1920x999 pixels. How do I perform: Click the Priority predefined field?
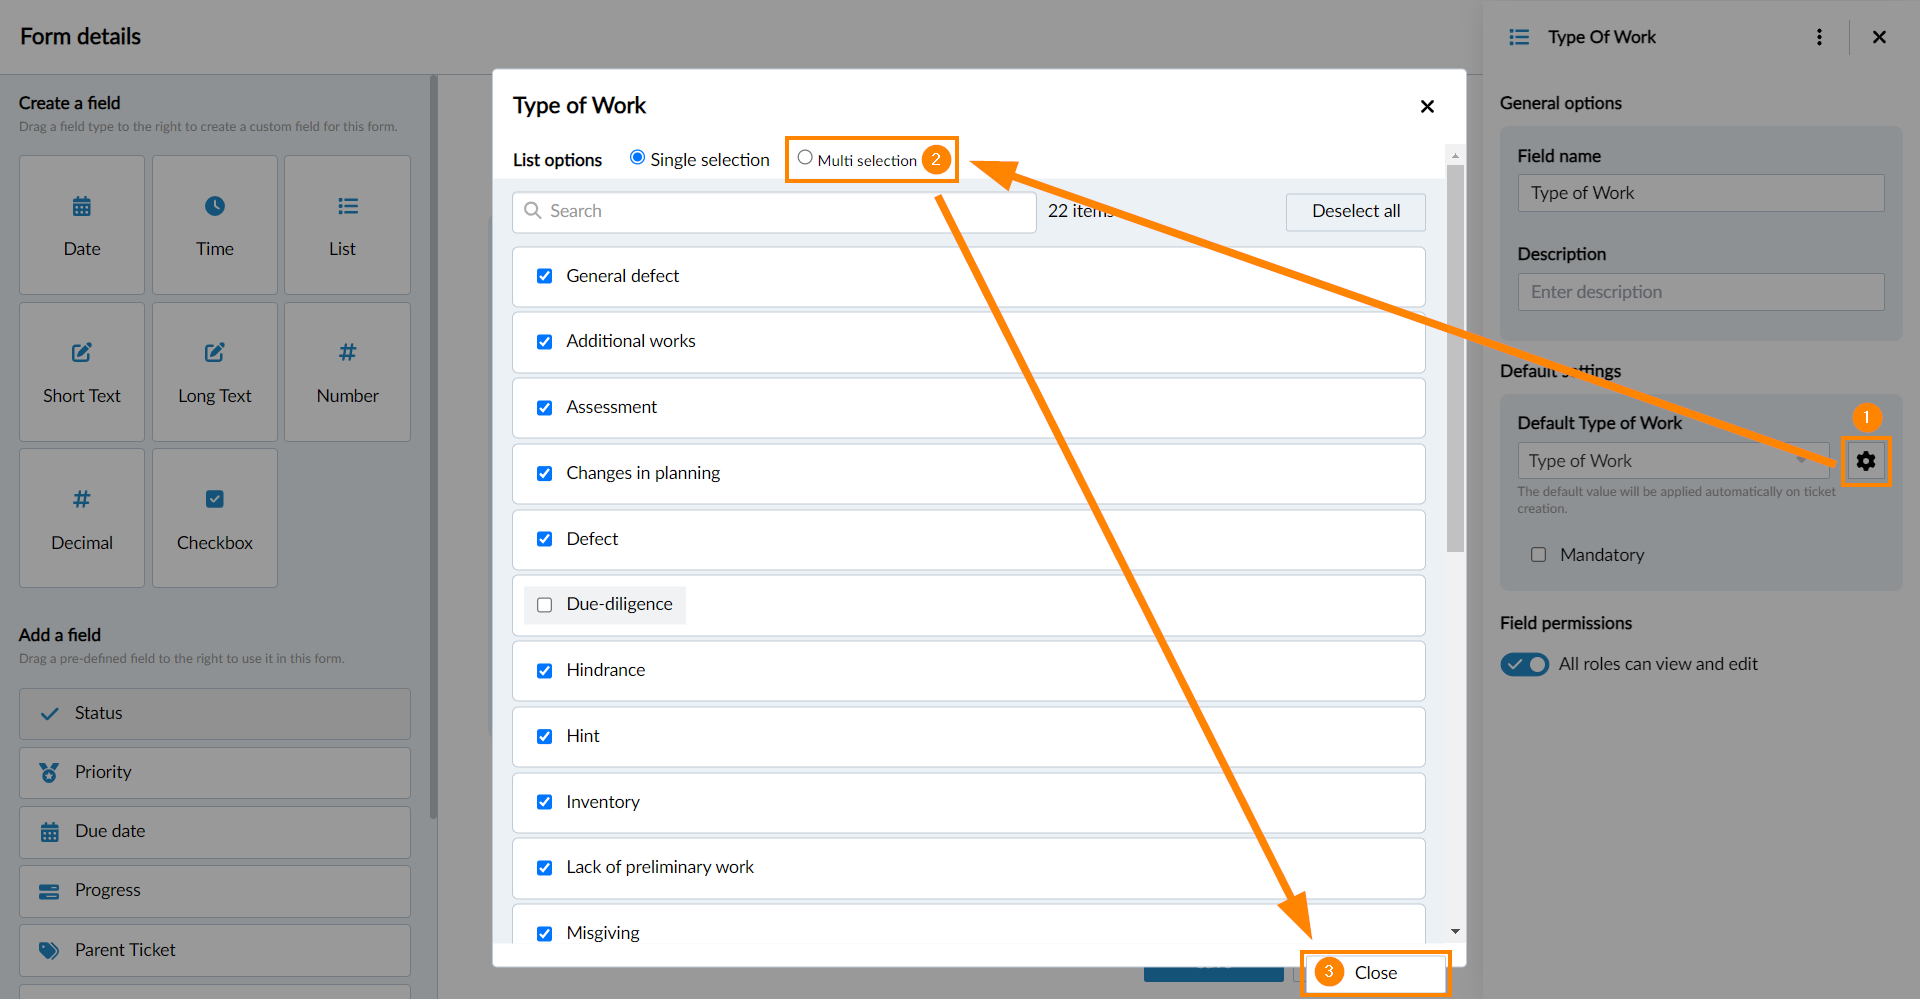[215, 772]
